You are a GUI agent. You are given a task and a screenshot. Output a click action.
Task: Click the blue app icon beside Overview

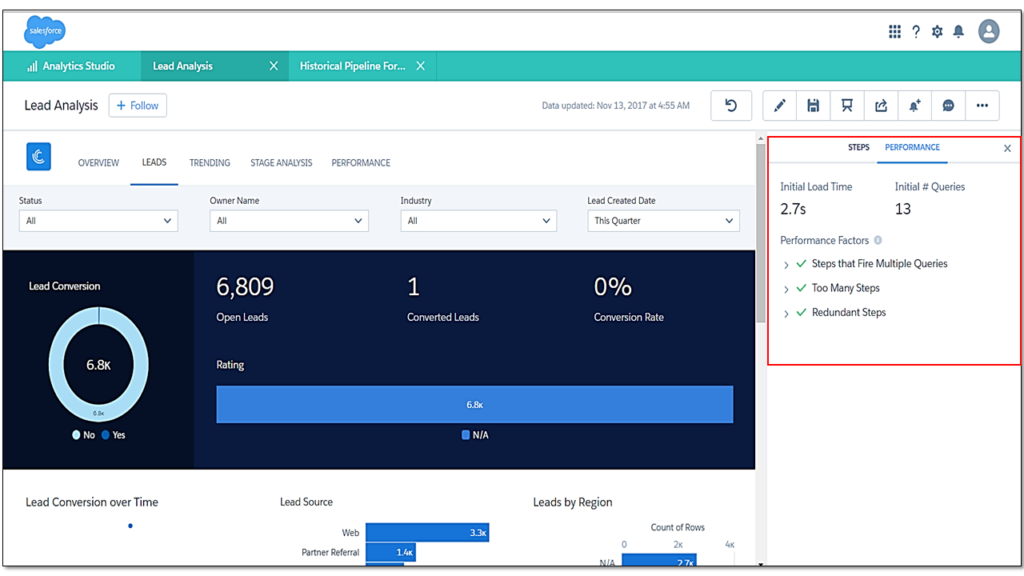click(x=39, y=157)
